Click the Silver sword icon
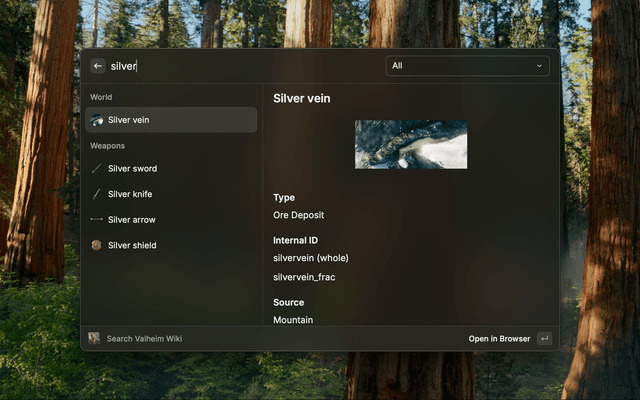Screen dimensions: 640x400 [96, 169]
